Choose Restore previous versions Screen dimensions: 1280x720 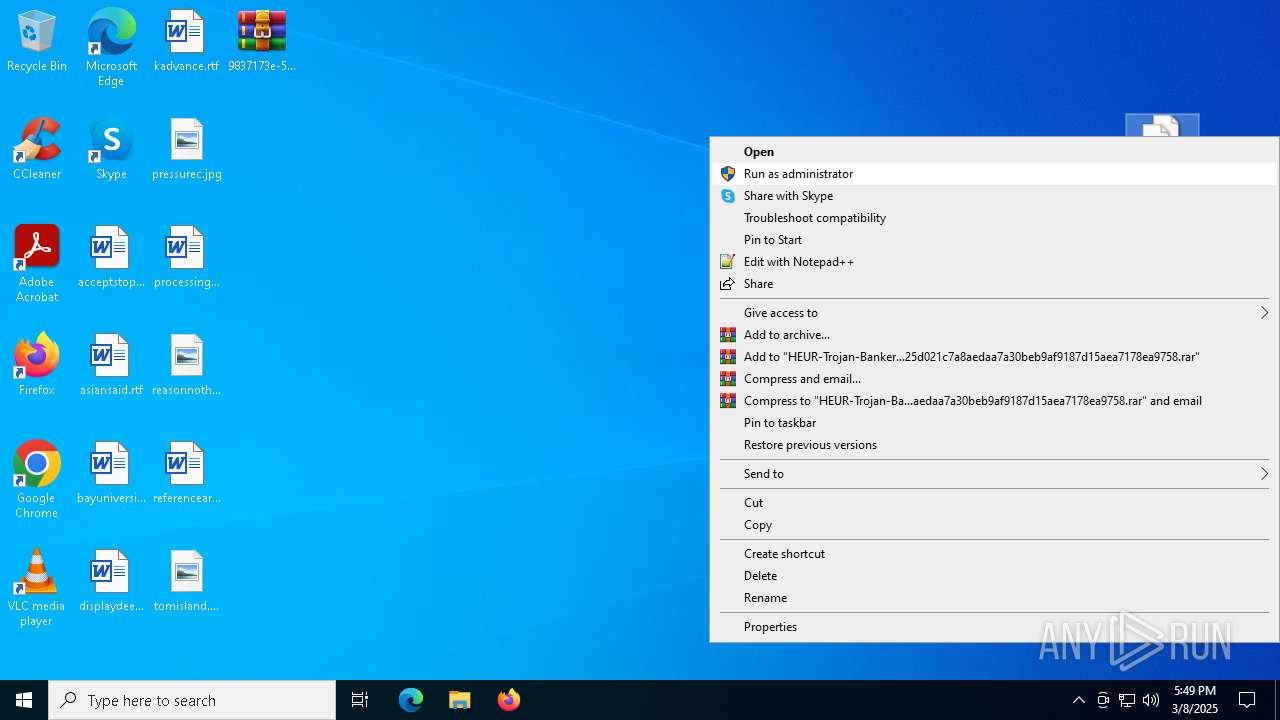point(994,445)
